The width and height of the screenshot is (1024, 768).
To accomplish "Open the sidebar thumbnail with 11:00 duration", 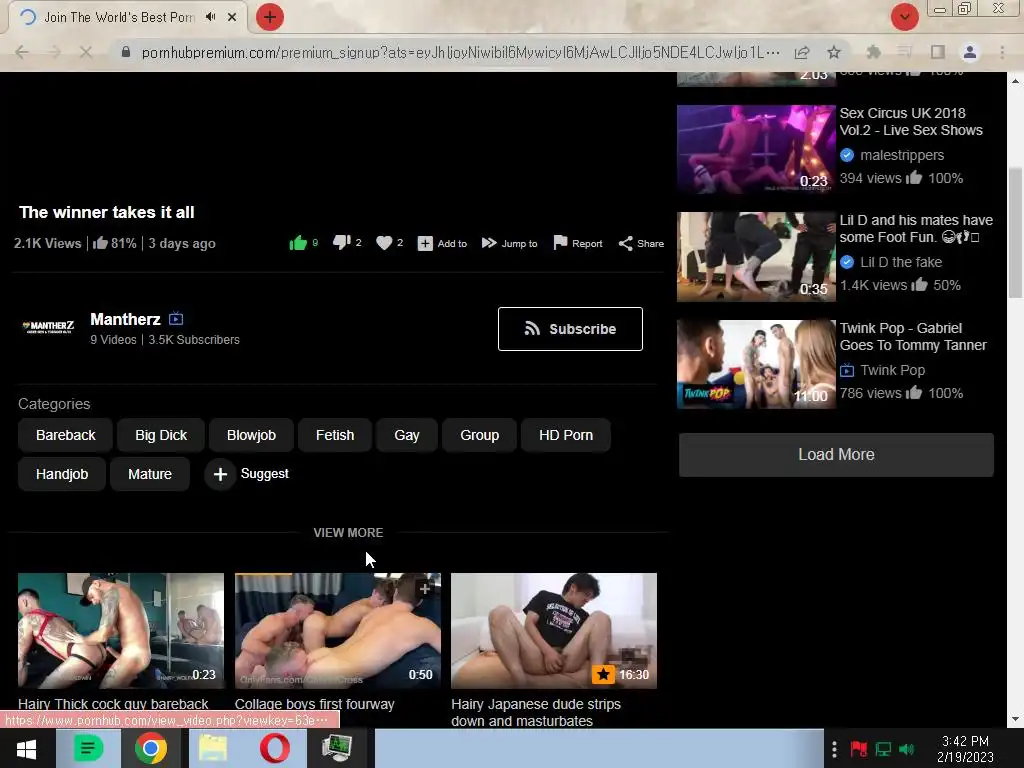I will click(756, 364).
